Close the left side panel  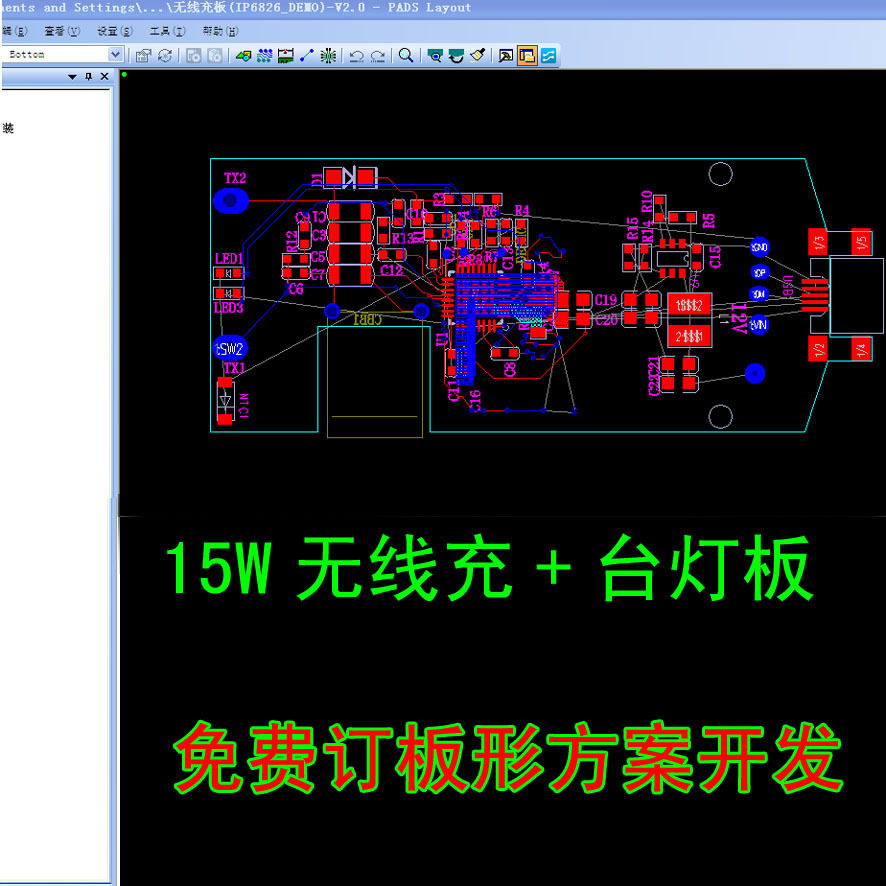104,75
